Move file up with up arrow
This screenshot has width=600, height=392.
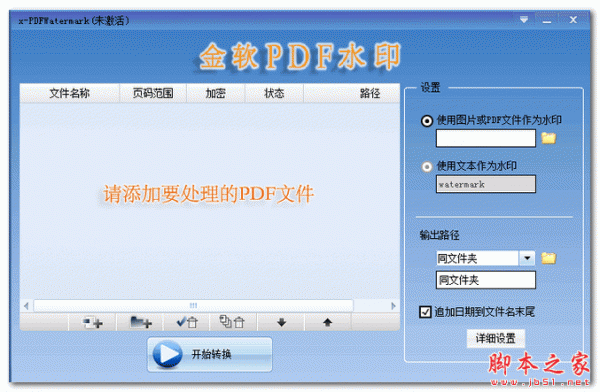point(328,322)
